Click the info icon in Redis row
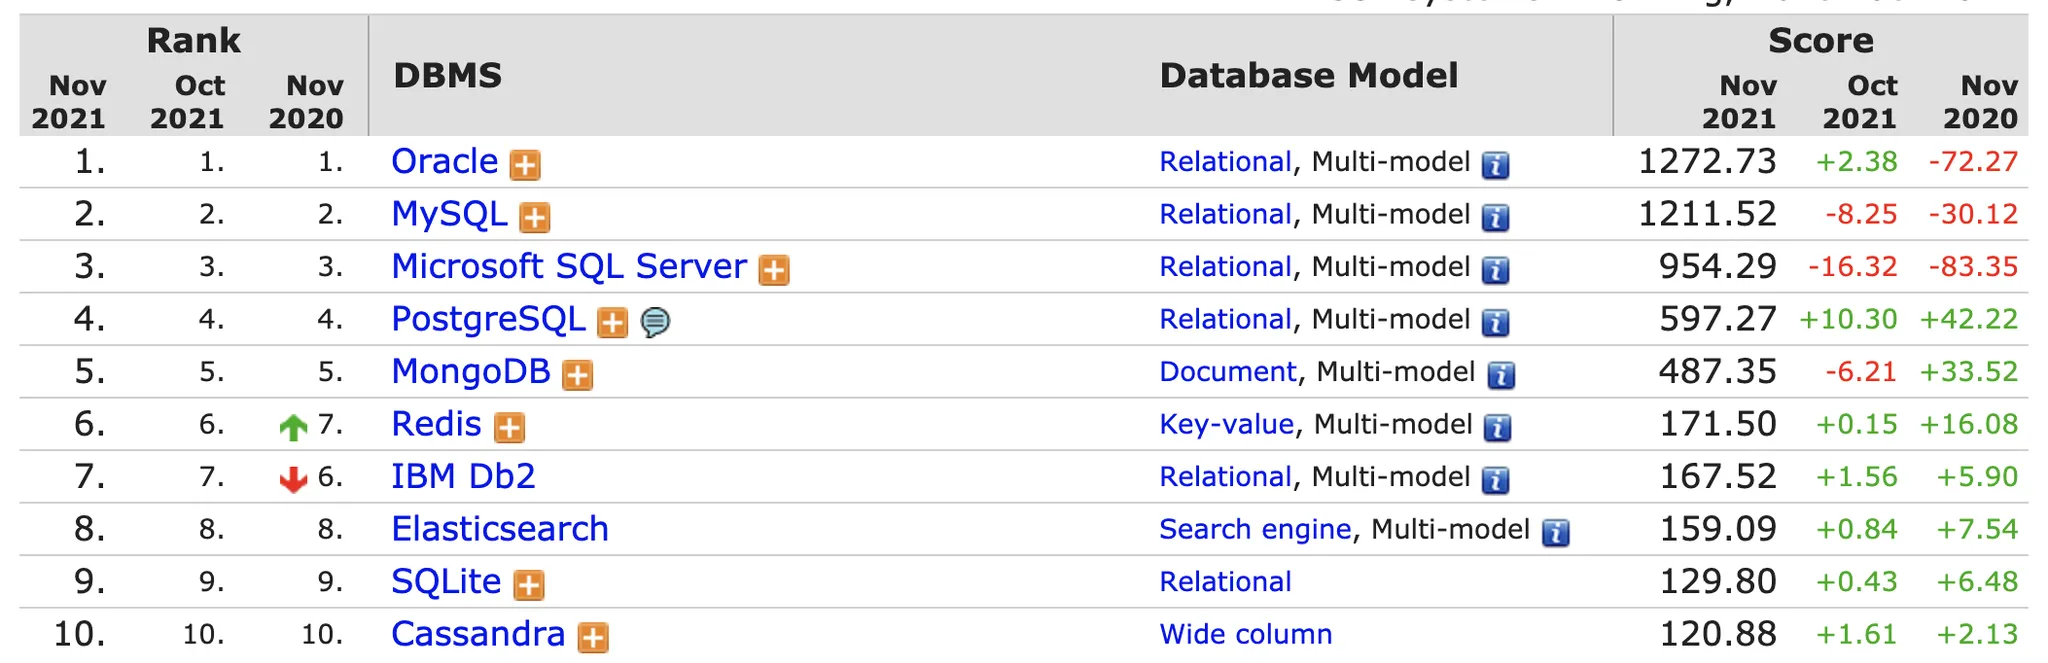This screenshot has width=2048, height=663. 1497,428
